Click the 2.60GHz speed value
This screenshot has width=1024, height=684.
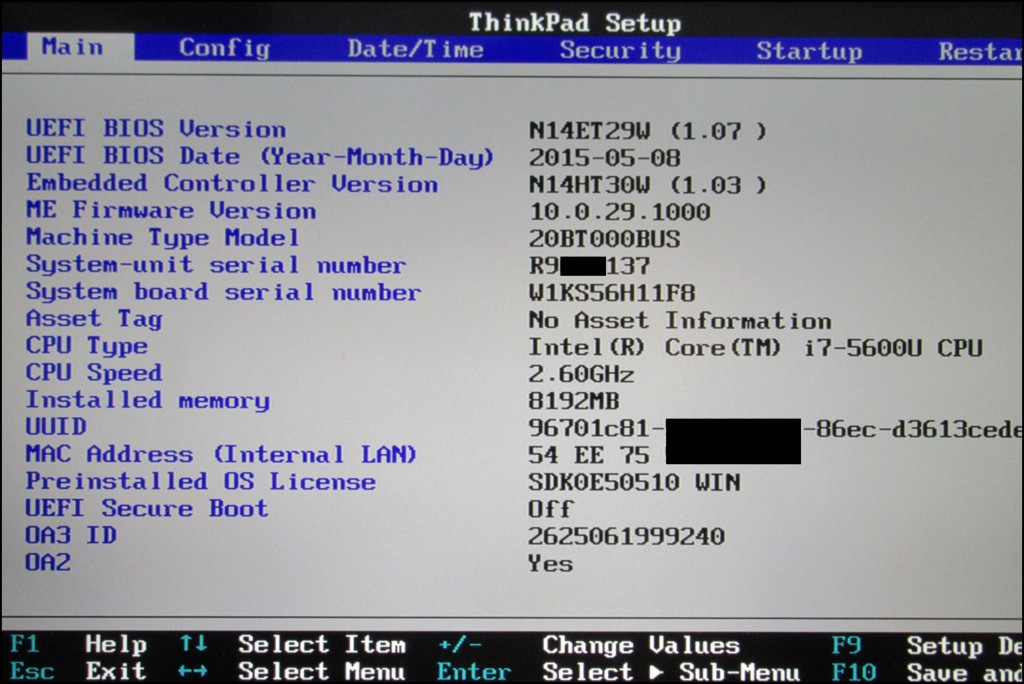click(581, 374)
